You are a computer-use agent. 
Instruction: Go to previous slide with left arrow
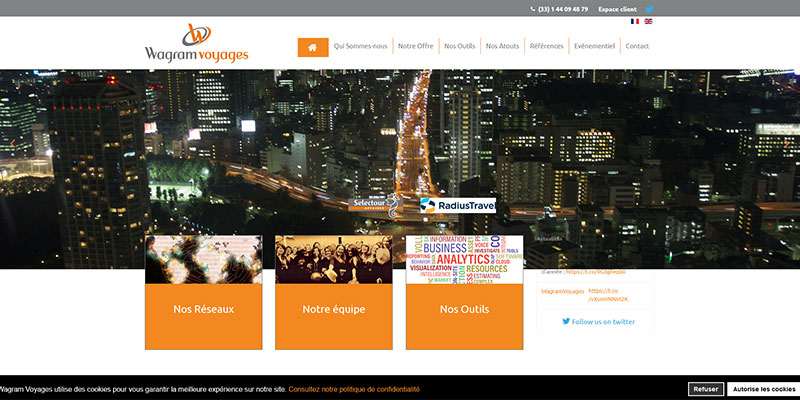click(x=13, y=144)
